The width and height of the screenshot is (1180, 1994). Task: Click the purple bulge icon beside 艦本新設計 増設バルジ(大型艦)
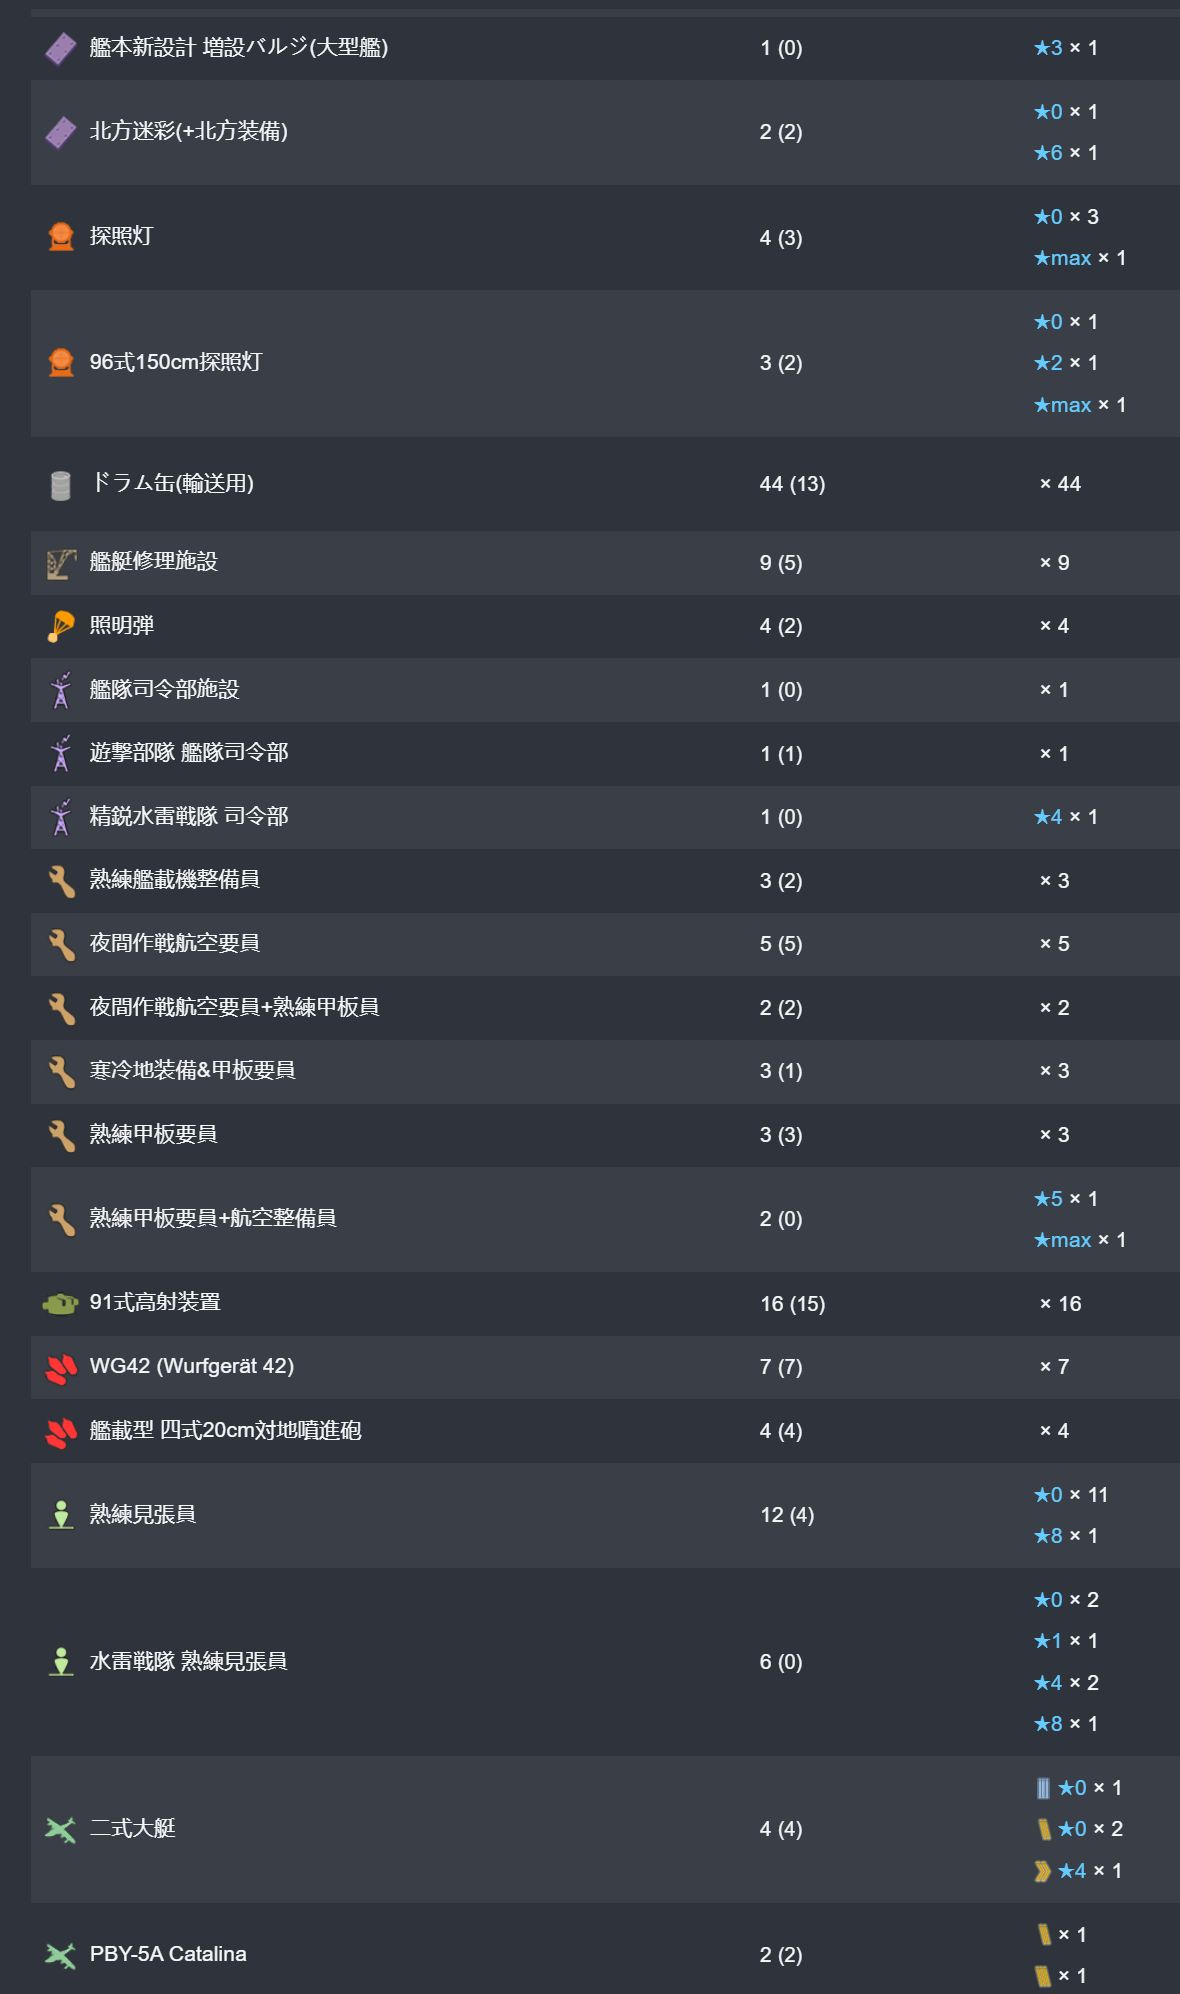click(61, 48)
